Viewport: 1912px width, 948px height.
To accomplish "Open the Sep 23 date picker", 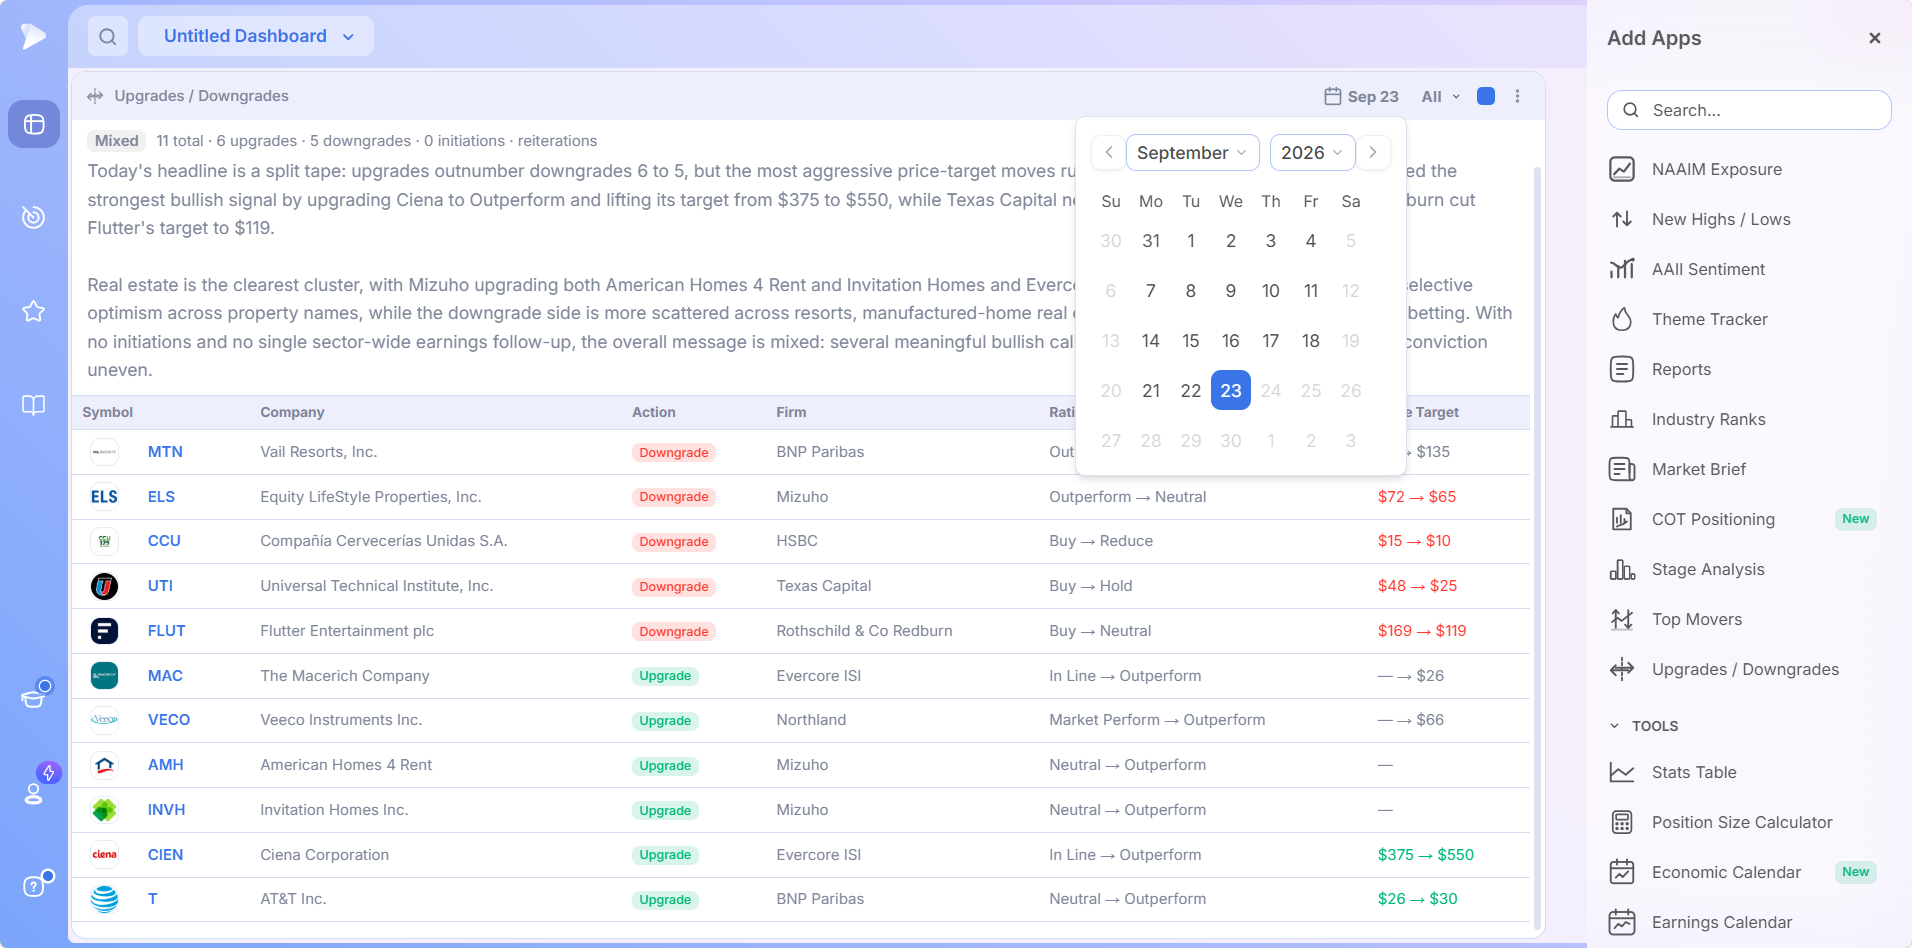I will click(1361, 96).
